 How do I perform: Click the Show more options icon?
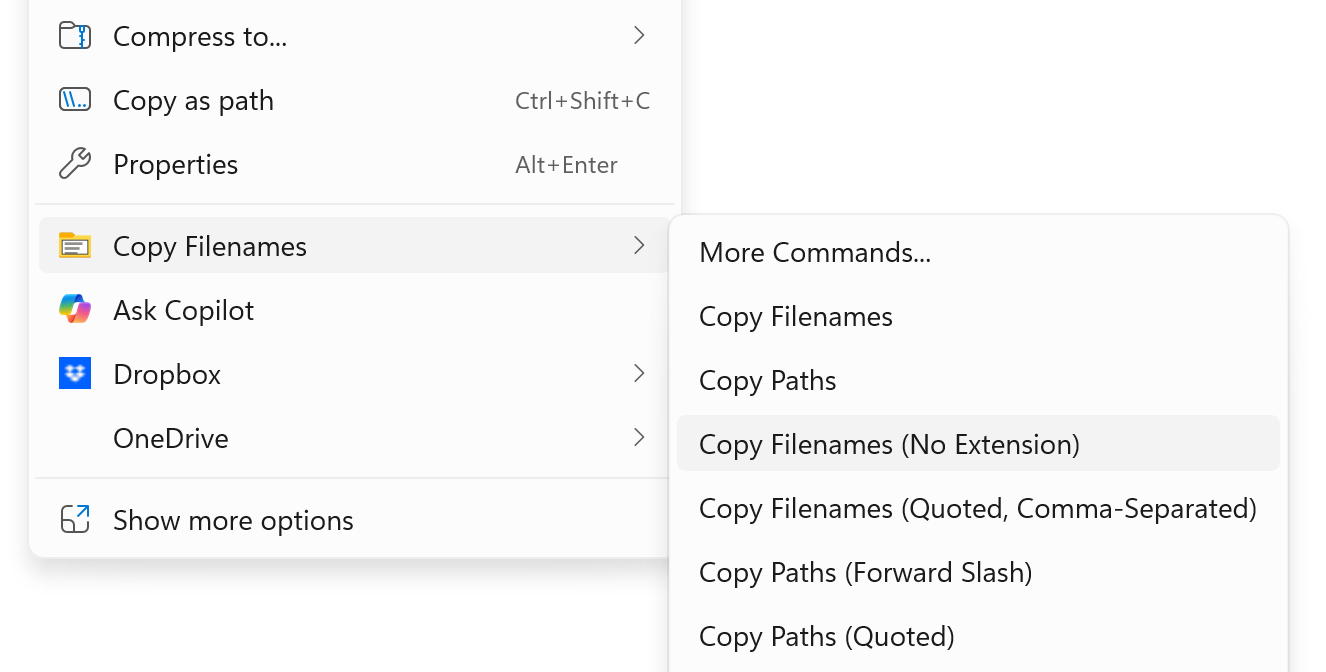pyautogui.click(x=75, y=519)
